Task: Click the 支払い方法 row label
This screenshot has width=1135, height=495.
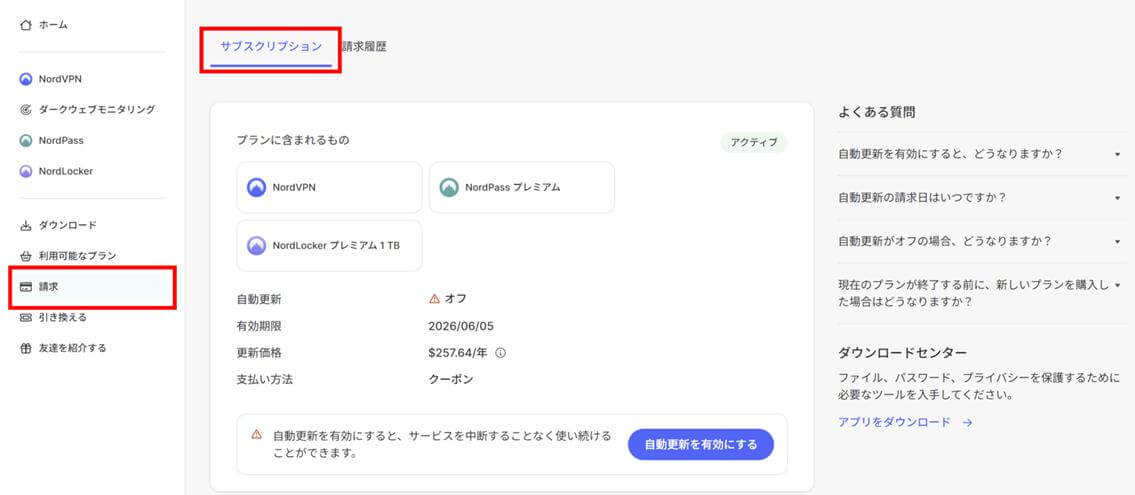Action: pos(265,379)
